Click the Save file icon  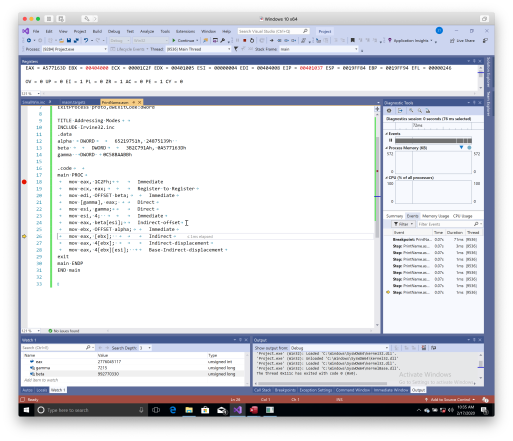point(69,40)
